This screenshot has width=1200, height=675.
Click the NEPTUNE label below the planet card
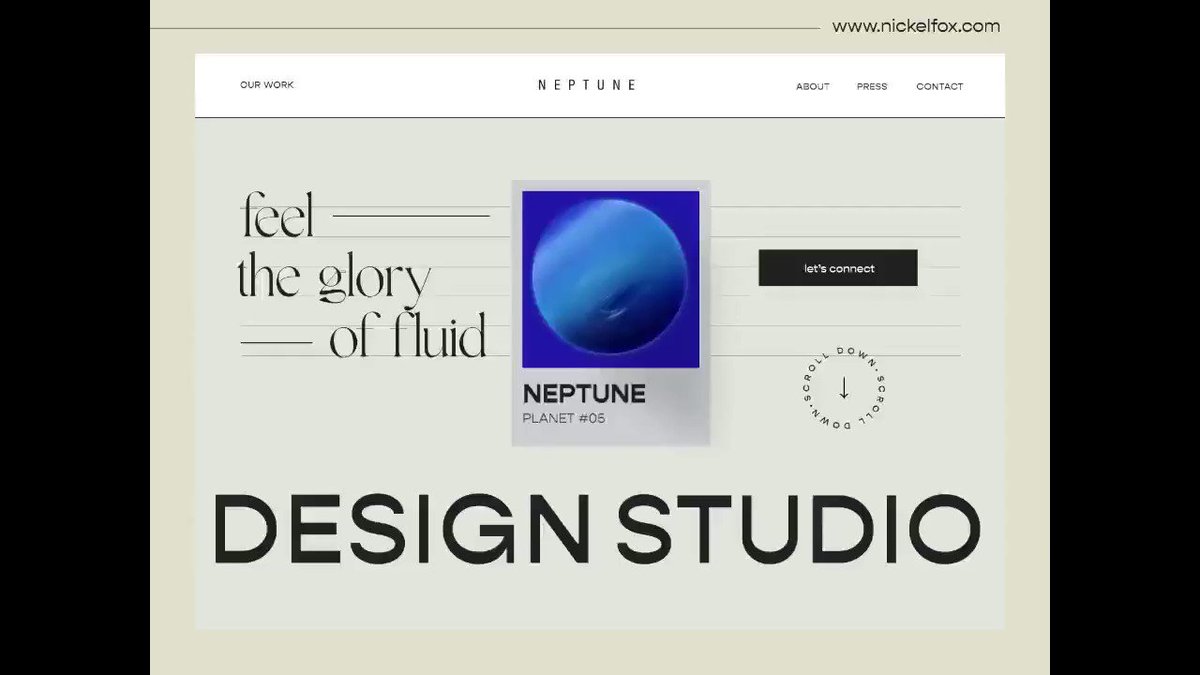[x=583, y=393]
